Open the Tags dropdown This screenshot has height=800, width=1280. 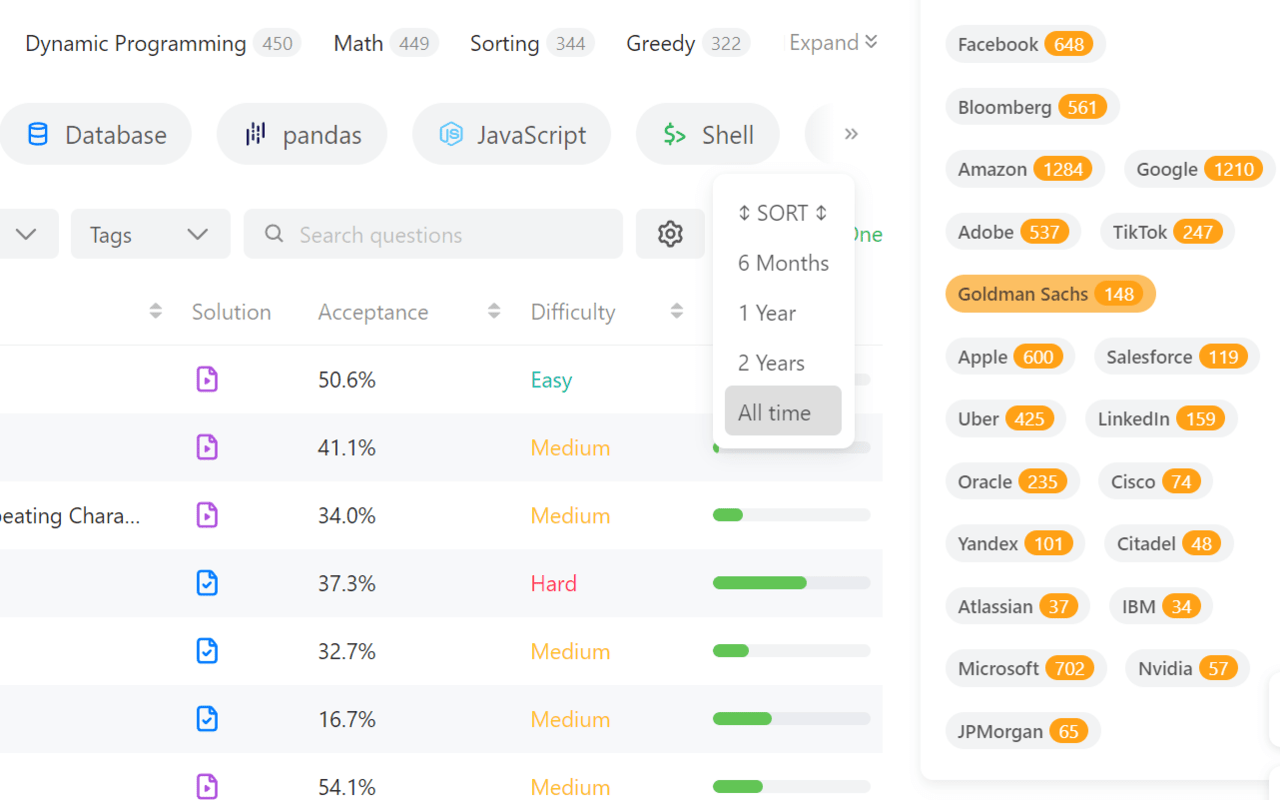(150, 234)
